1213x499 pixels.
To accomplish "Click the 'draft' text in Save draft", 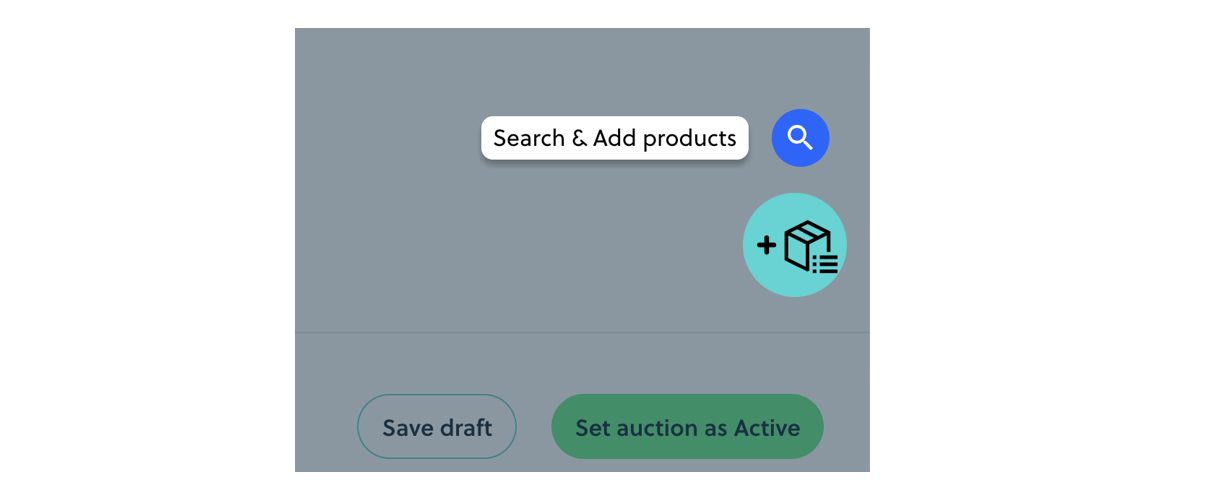I will [x=466, y=428].
